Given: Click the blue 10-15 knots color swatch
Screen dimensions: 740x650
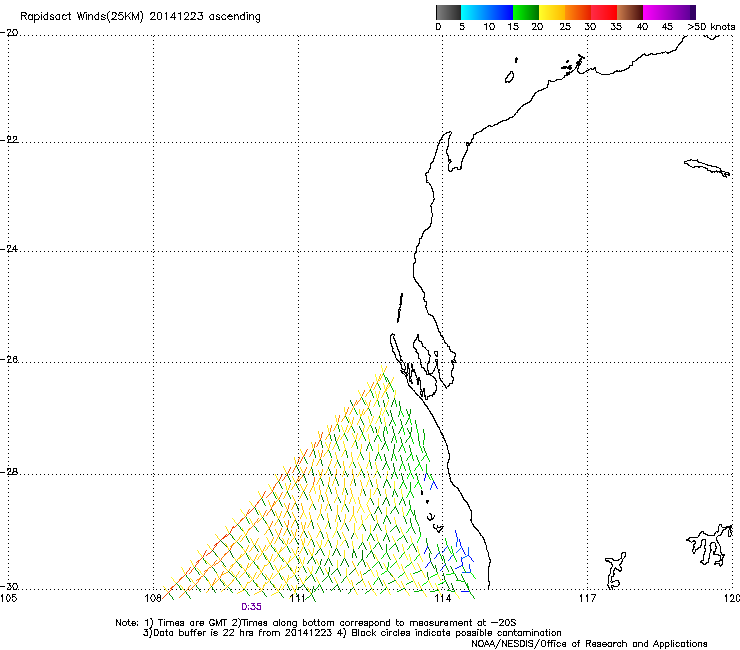Looking at the screenshot, I should click(x=500, y=12).
